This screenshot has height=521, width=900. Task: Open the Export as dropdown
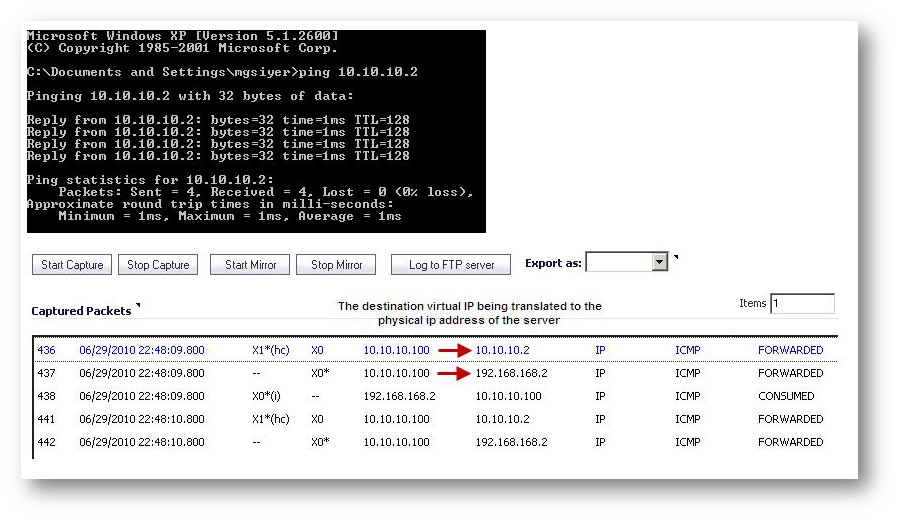pyautogui.click(x=659, y=262)
